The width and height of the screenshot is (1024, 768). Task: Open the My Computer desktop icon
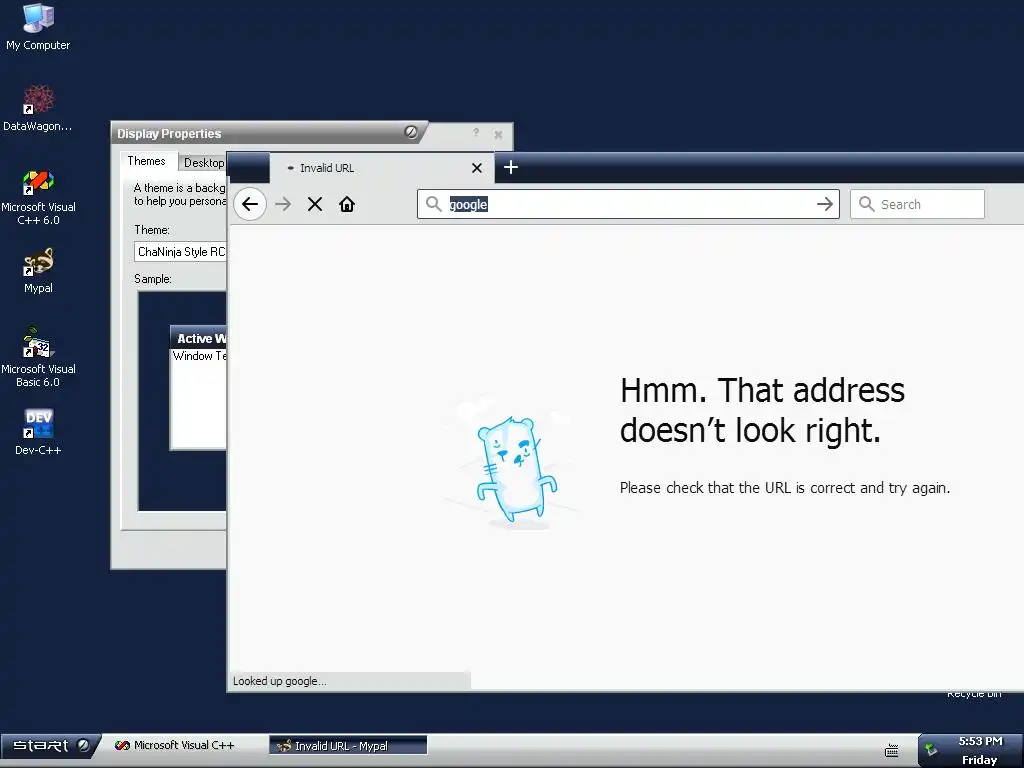click(x=38, y=27)
